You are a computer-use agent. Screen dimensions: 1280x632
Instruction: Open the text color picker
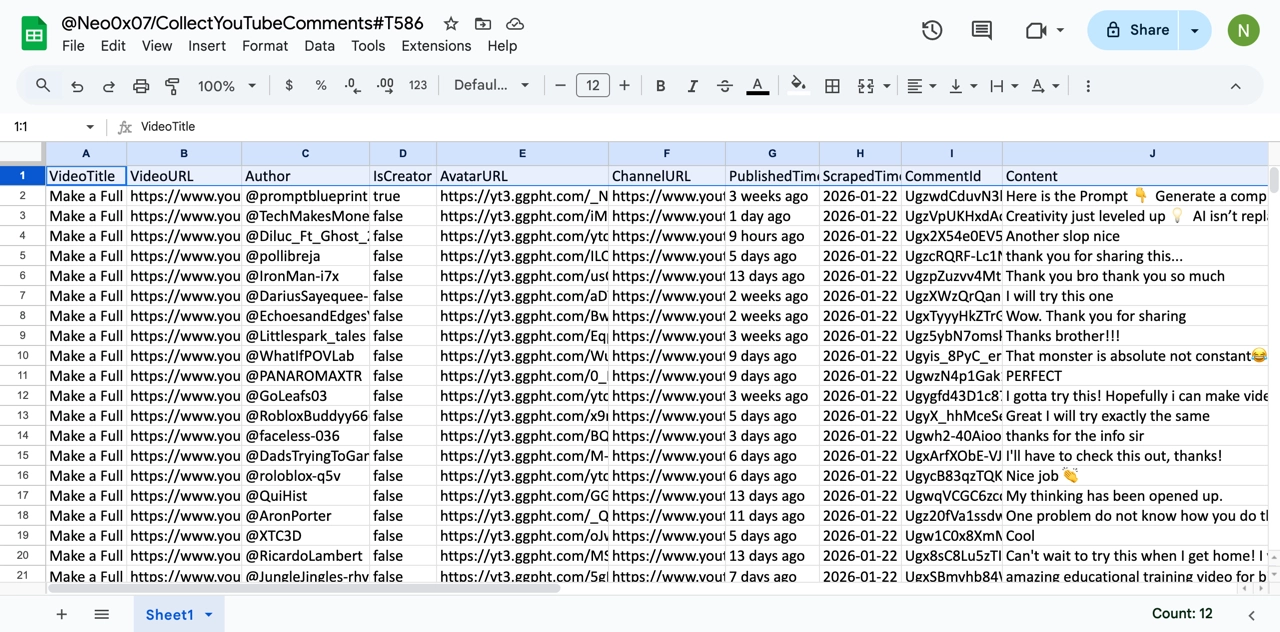coord(757,85)
